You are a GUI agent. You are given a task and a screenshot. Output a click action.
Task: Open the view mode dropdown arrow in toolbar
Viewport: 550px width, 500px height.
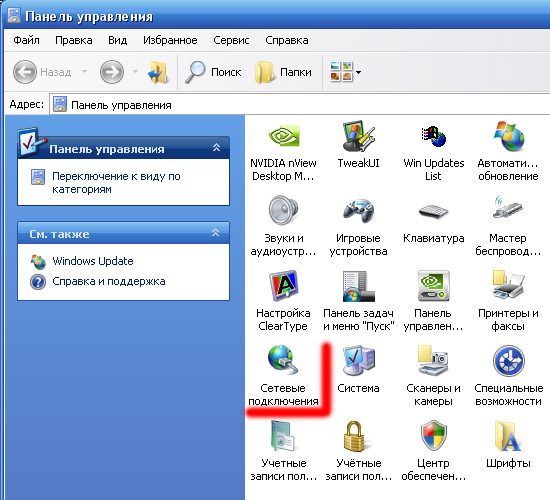tap(358, 72)
